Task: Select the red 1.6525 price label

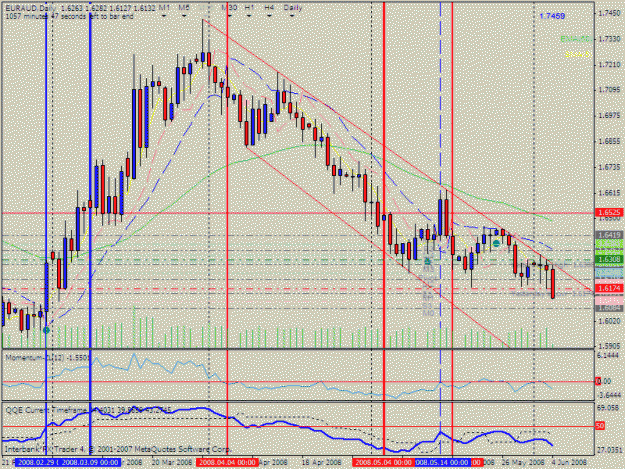Action: coord(609,213)
